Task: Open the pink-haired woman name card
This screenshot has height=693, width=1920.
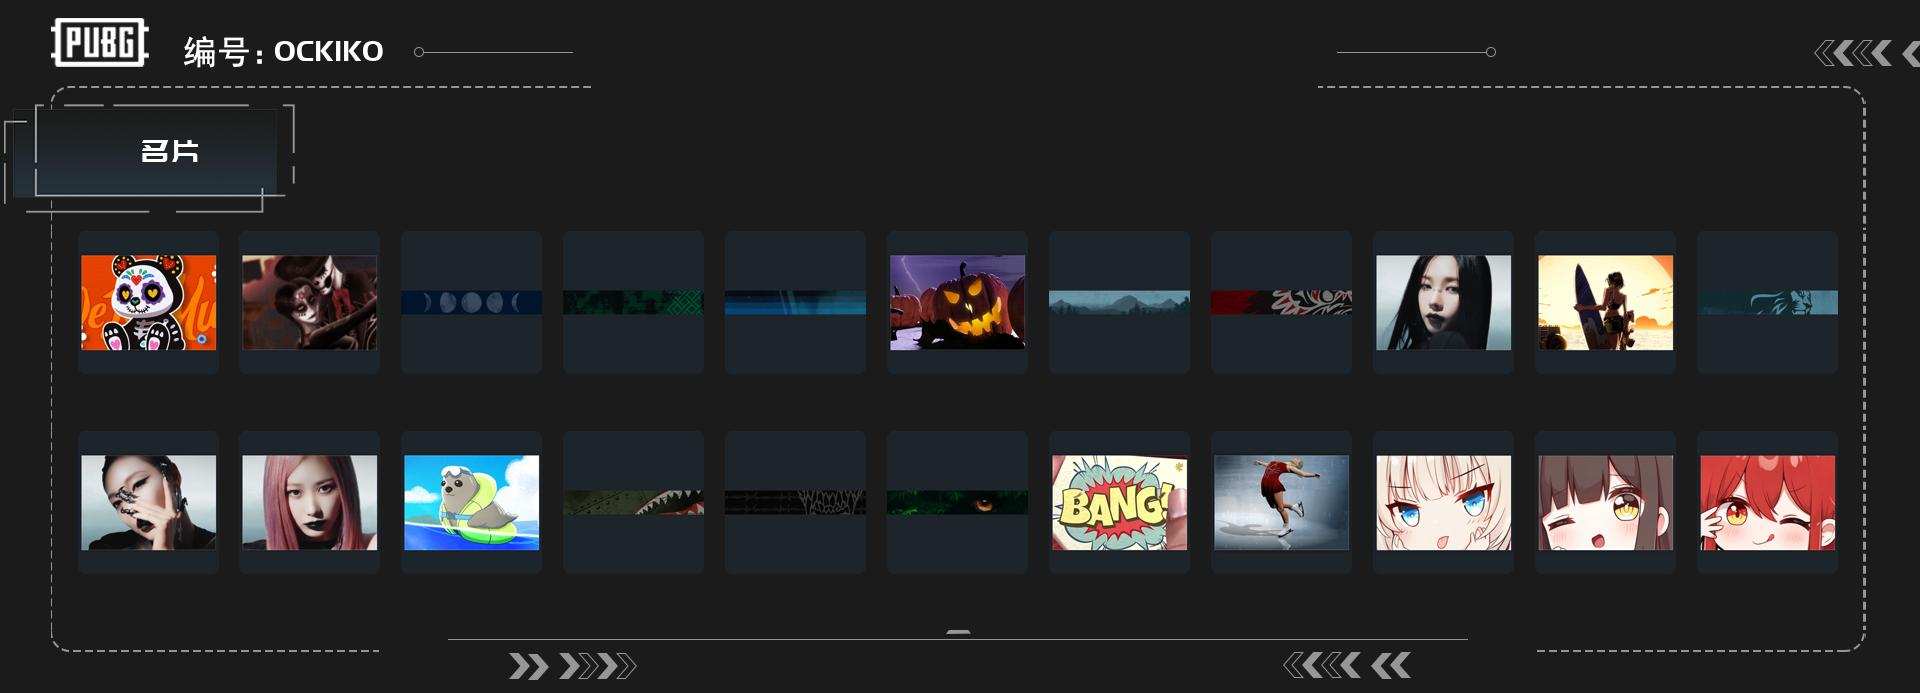Action: pyautogui.click(x=309, y=502)
